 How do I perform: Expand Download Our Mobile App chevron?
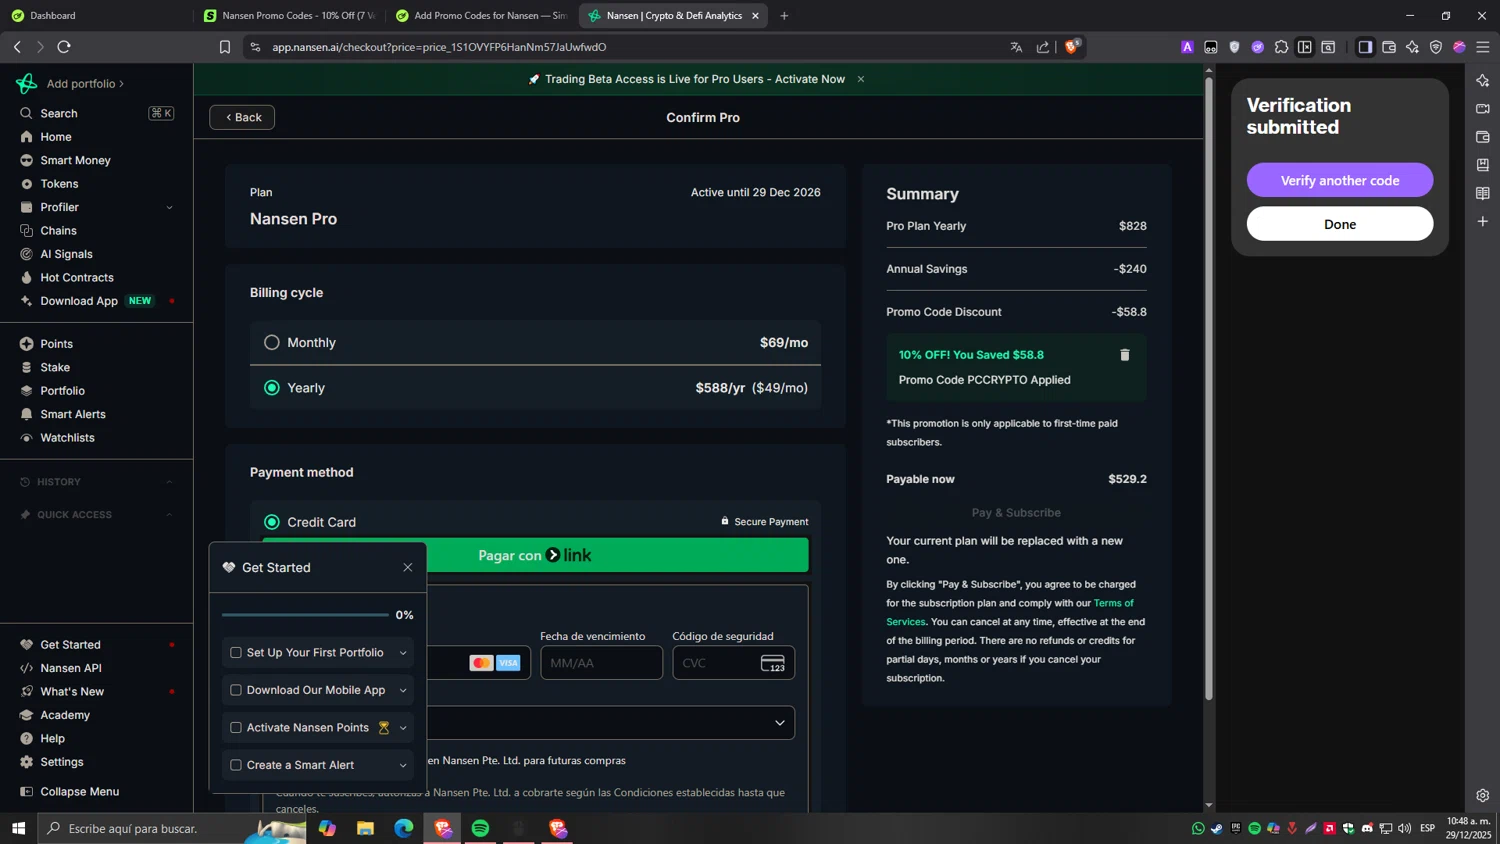pyautogui.click(x=403, y=690)
